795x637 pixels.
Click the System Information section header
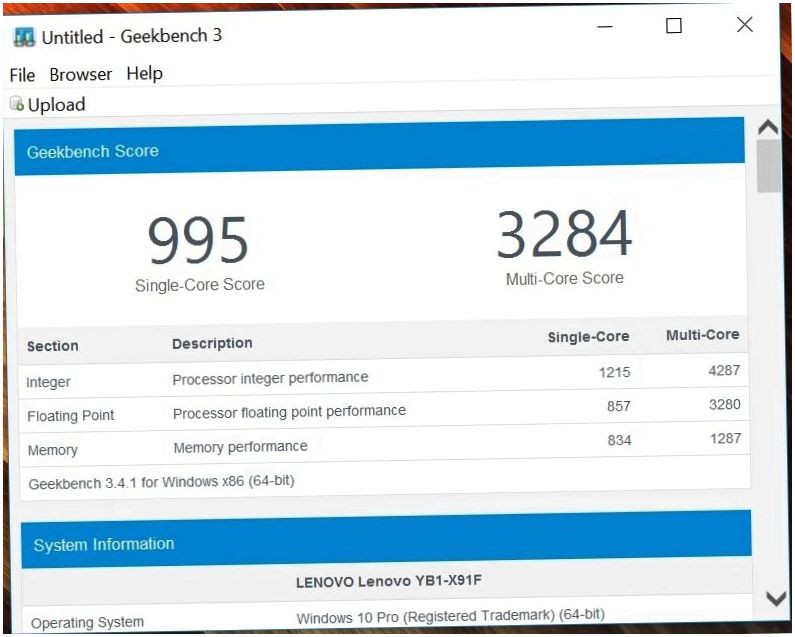coord(386,540)
